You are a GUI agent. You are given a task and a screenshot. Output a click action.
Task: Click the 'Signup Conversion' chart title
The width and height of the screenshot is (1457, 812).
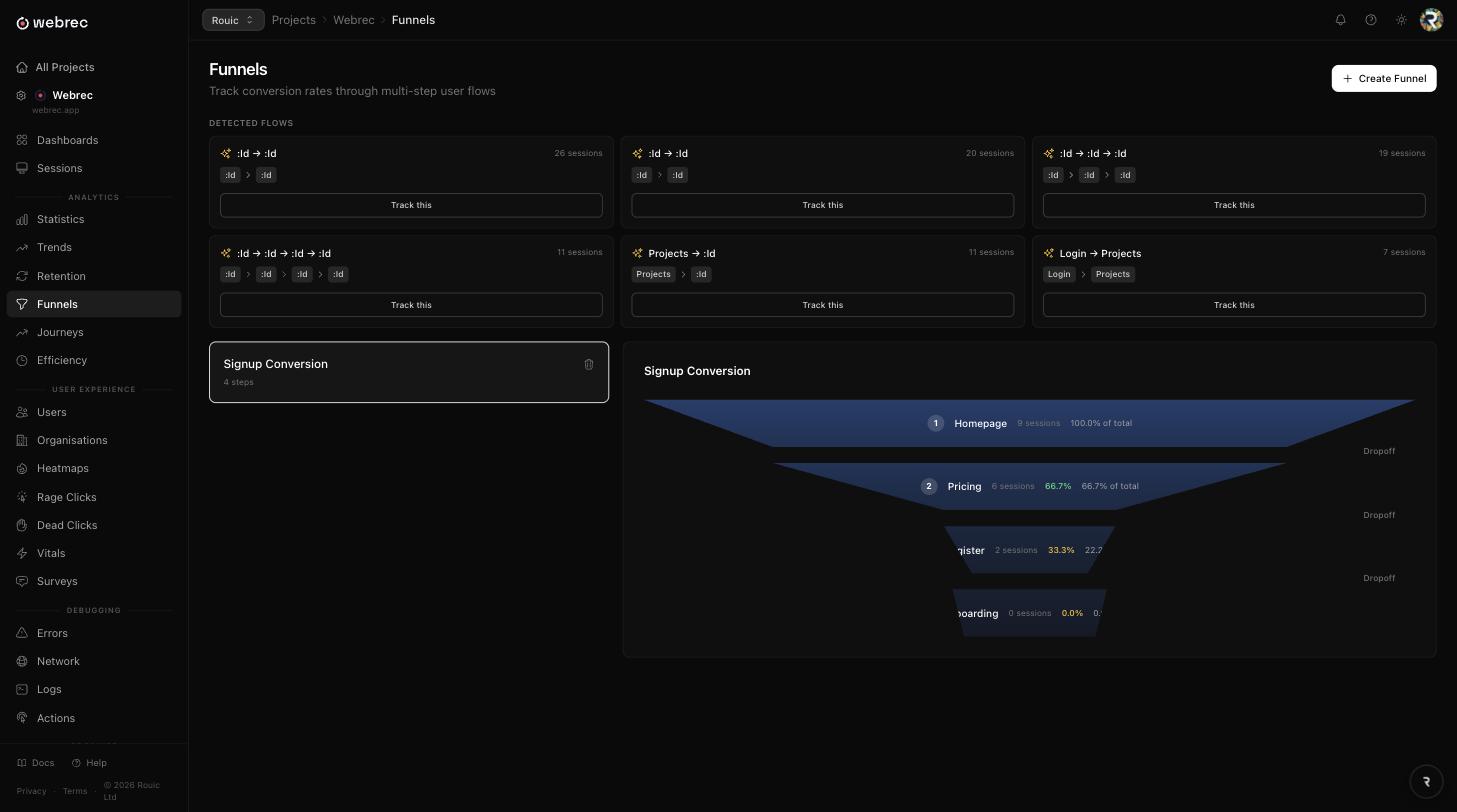[x=697, y=371]
